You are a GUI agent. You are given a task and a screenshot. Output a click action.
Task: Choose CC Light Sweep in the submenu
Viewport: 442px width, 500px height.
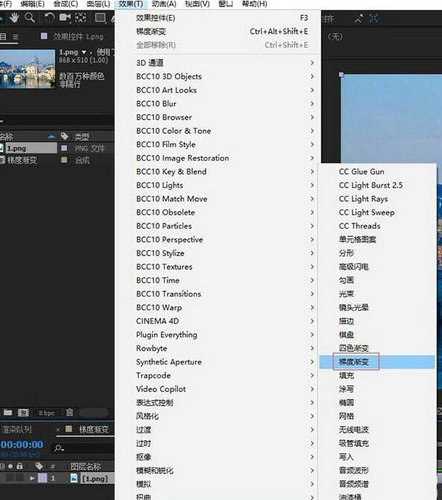(x=378, y=212)
